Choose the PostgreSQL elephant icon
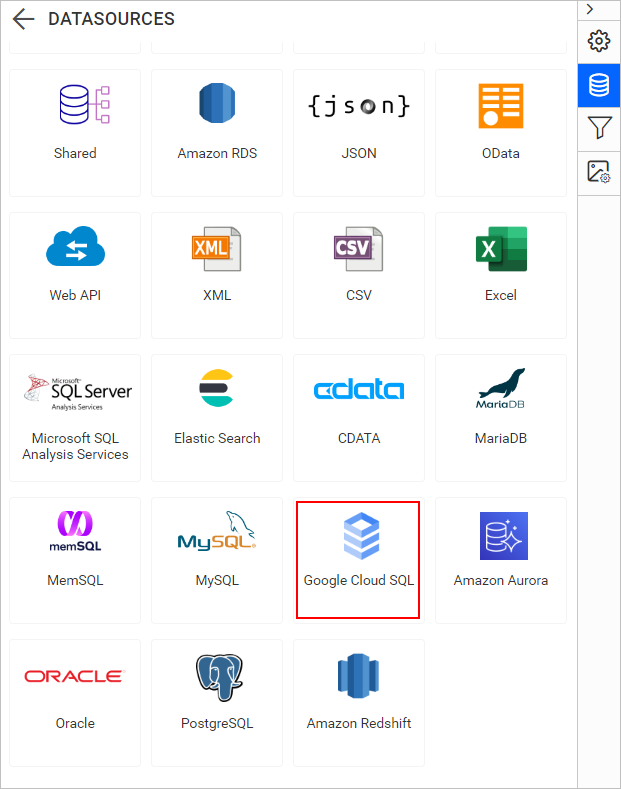 pyautogui.click(x=219, y=677)
